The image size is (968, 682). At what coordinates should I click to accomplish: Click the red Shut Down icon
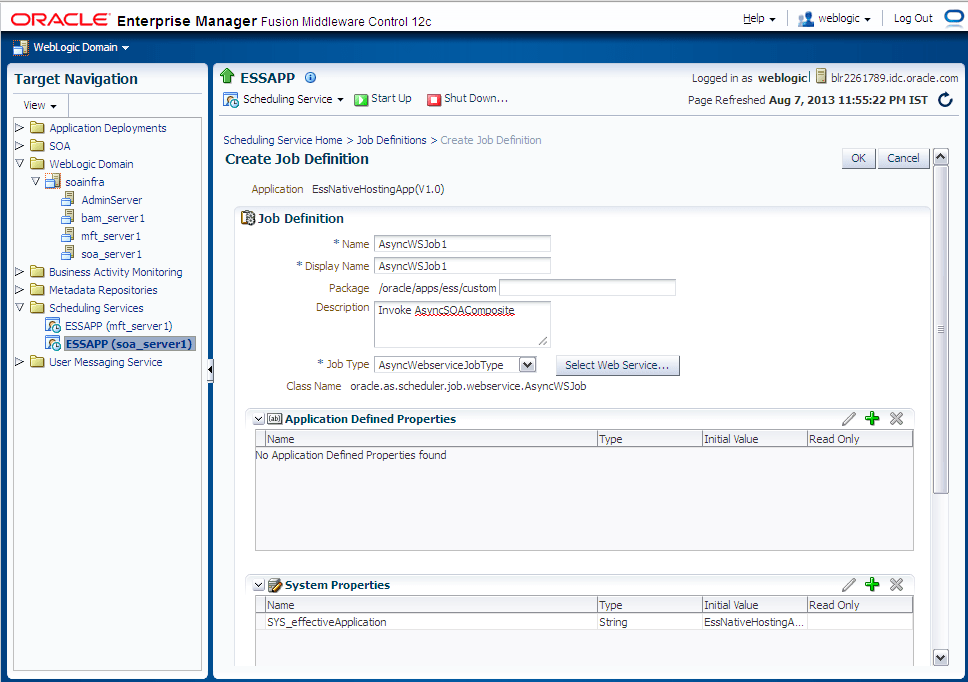(434, 99)
